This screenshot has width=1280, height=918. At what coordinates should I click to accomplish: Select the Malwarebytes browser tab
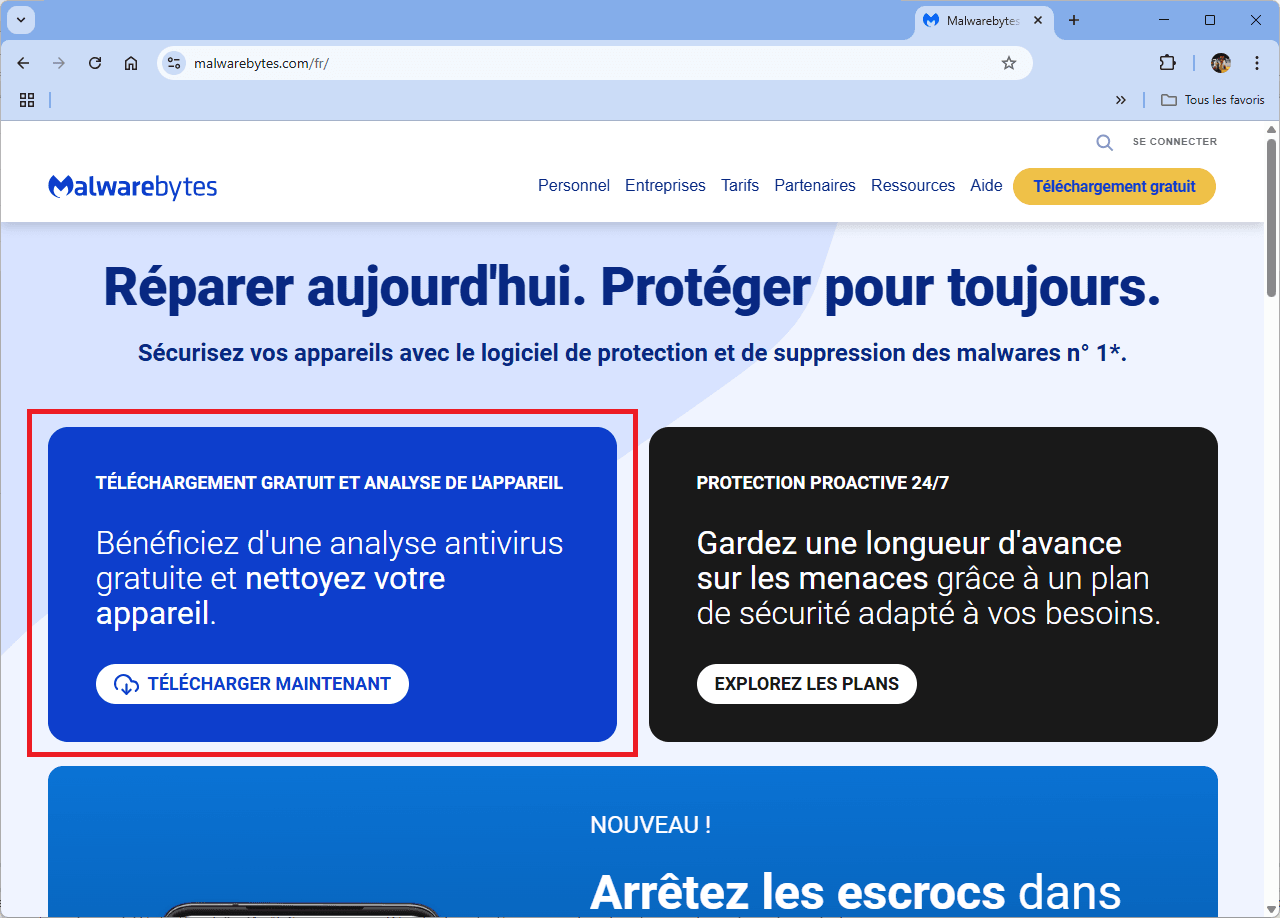coord(984,21)
